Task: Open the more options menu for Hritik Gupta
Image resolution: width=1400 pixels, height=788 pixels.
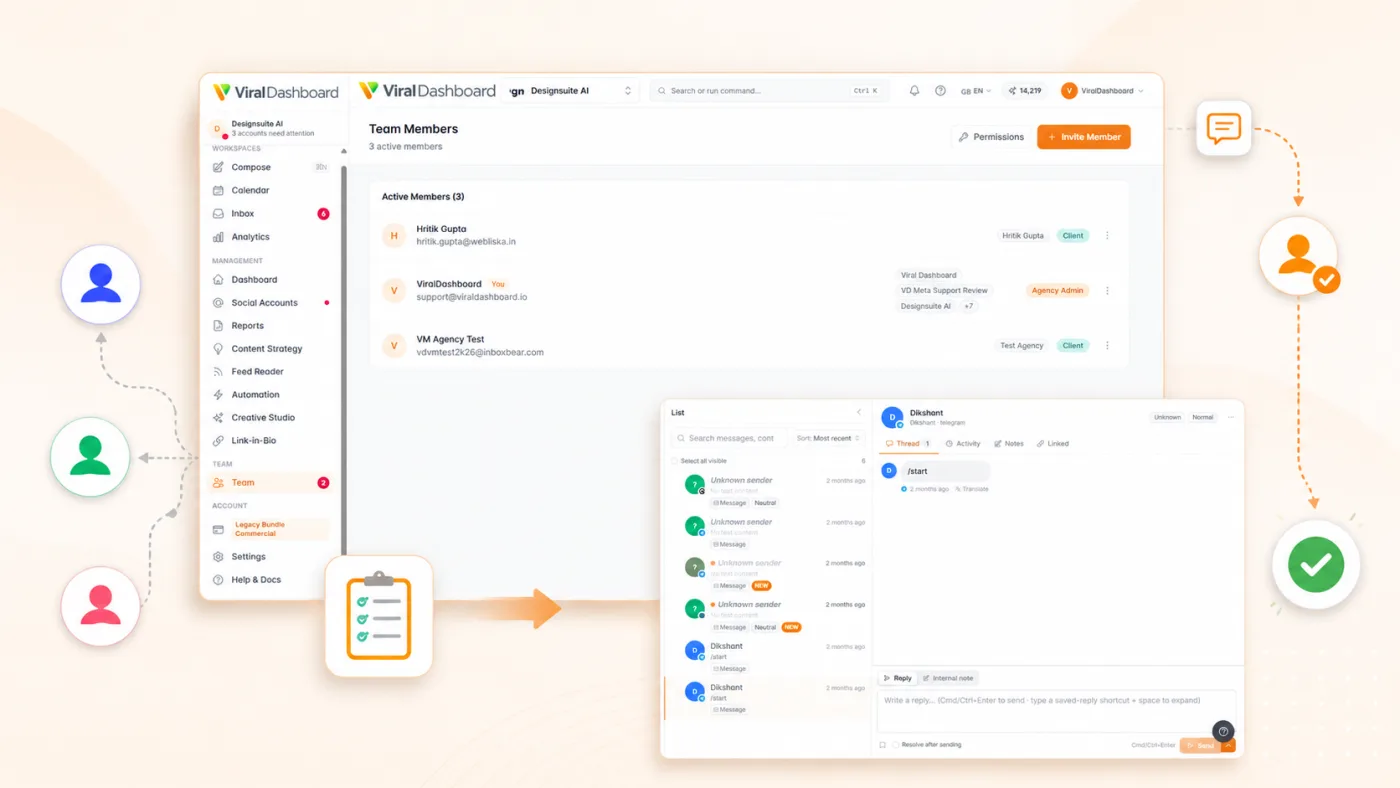Action: (x=1107, y=236)
